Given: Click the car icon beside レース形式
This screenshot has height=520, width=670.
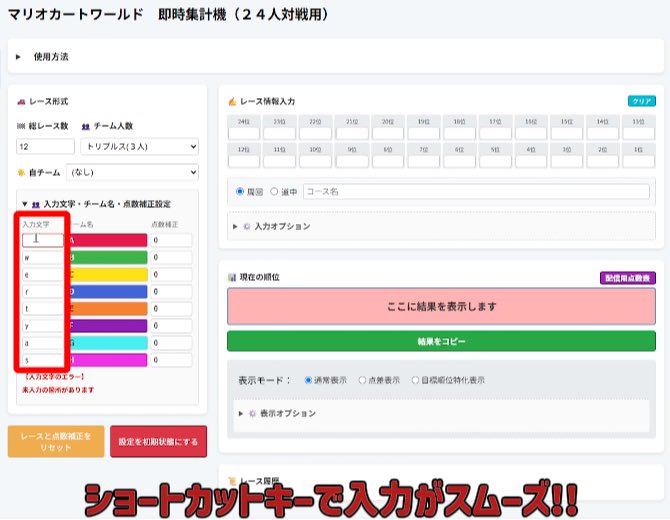Looking at the screenshot, I should [x=21, y=102].
